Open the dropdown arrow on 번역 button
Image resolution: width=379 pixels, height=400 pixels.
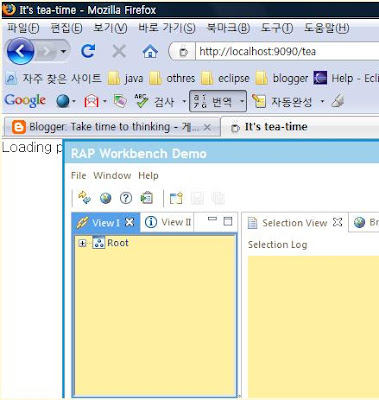click(x=242, y=101)
